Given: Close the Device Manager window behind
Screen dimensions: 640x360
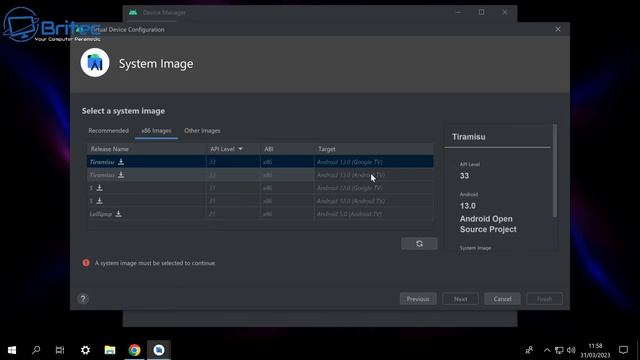Looking at the screenshot, I should pyautogui.click(x=505, y=12).
